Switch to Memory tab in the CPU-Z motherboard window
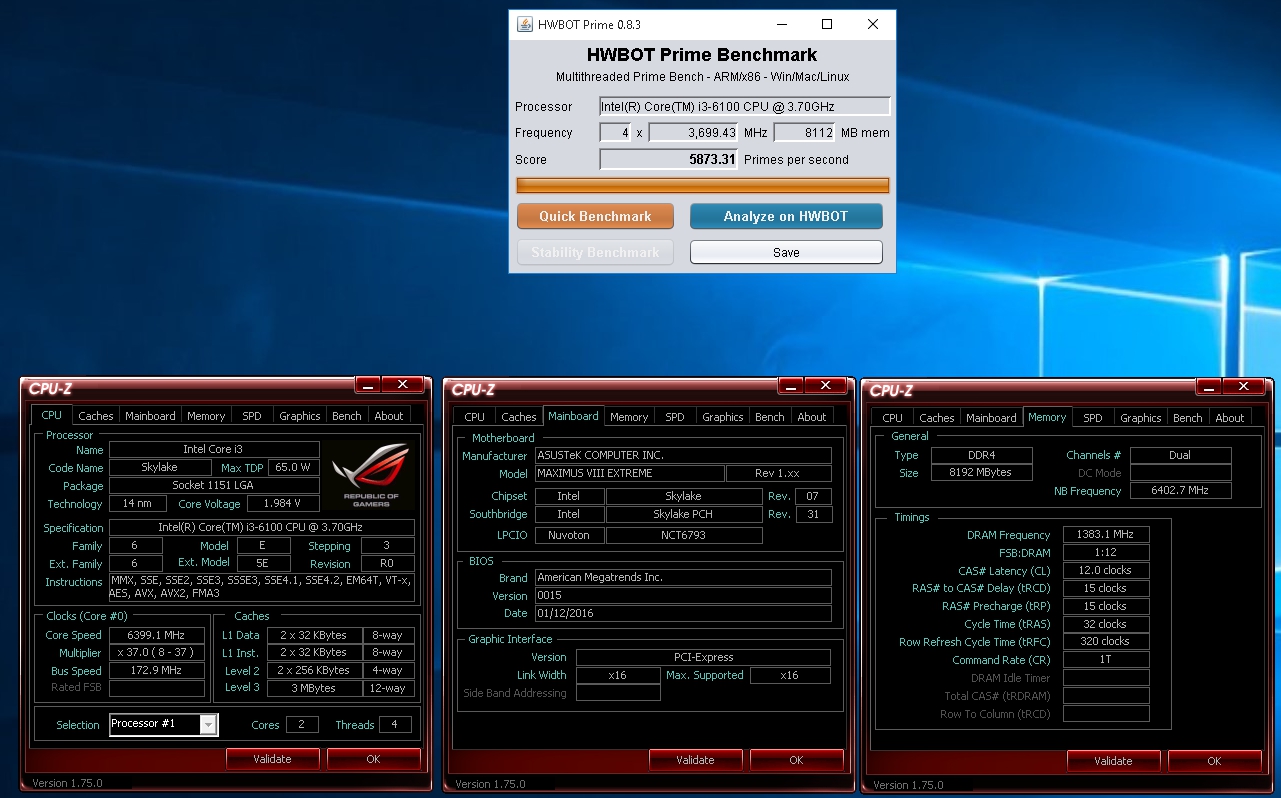1281x798 pixels. click(629, 417)
